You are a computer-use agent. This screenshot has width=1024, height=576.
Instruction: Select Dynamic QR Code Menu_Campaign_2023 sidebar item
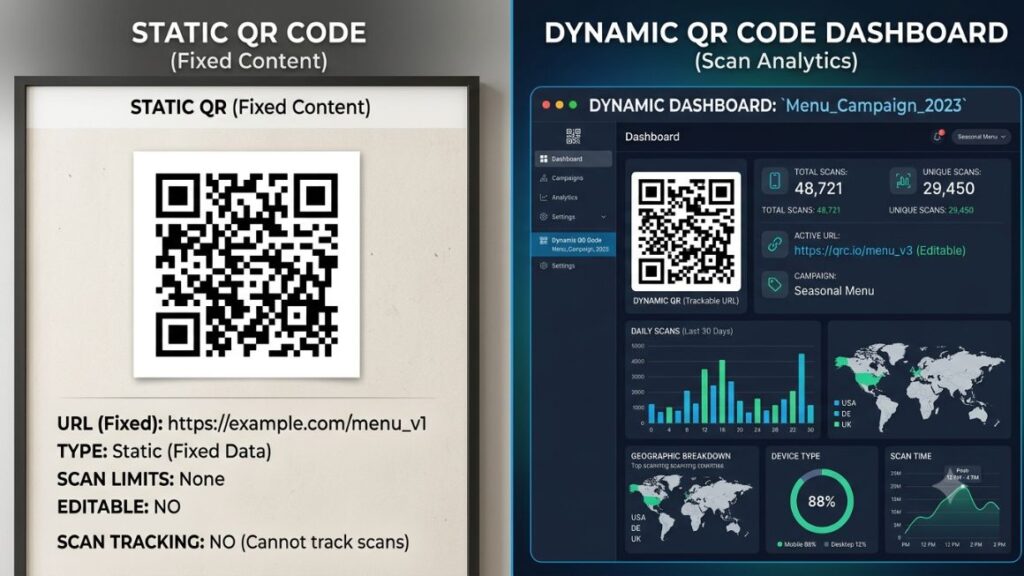tap(573, 244)
